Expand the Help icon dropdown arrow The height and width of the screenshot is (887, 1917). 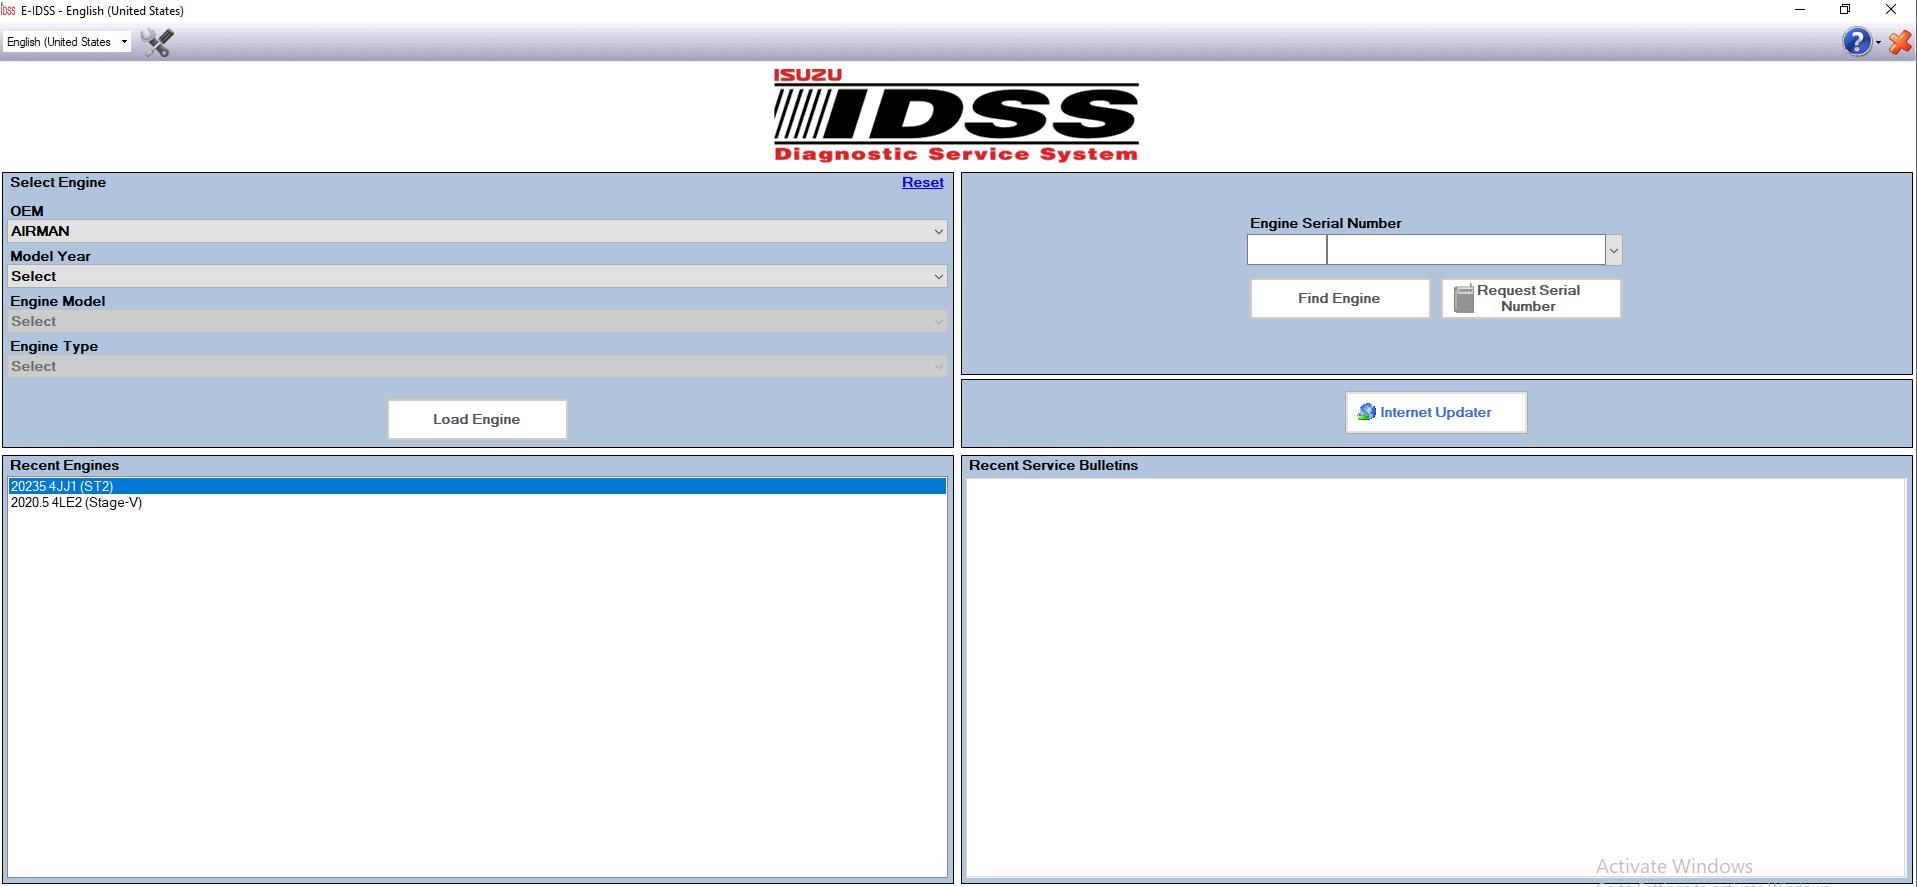click(1878, 42)
